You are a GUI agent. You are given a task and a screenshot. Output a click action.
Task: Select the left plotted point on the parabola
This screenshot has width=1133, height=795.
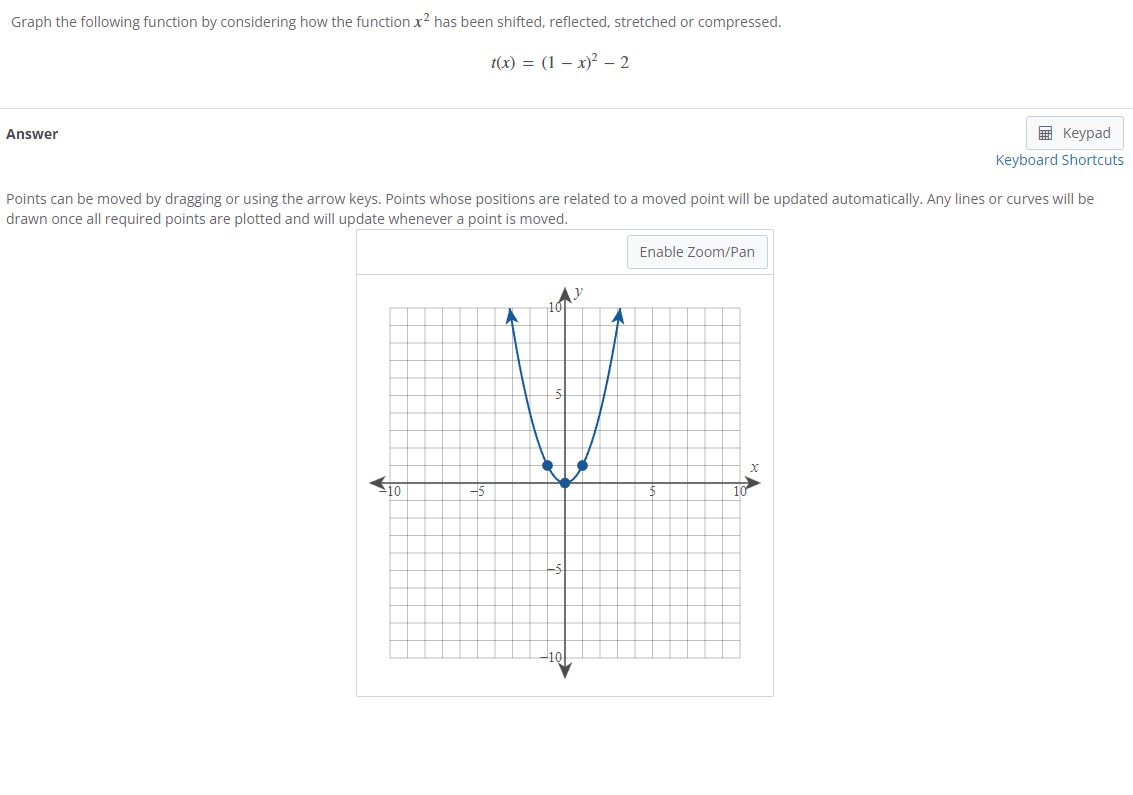point(547,465)
